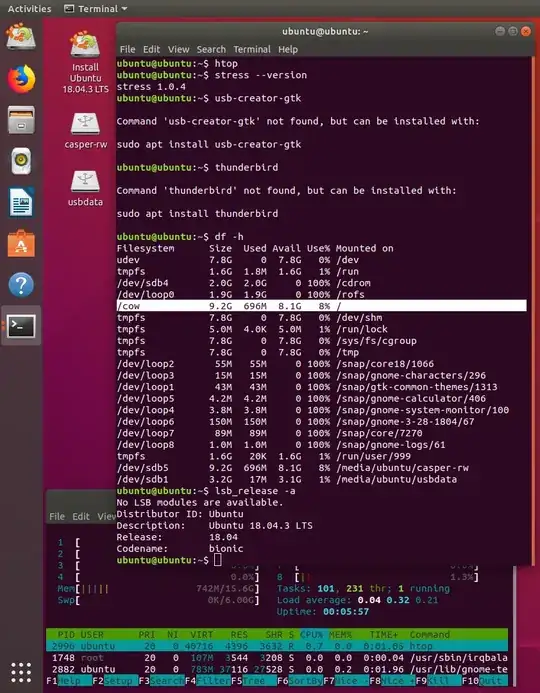
Task: Expand the Terminal app menu dropdown
Action: 96,8
